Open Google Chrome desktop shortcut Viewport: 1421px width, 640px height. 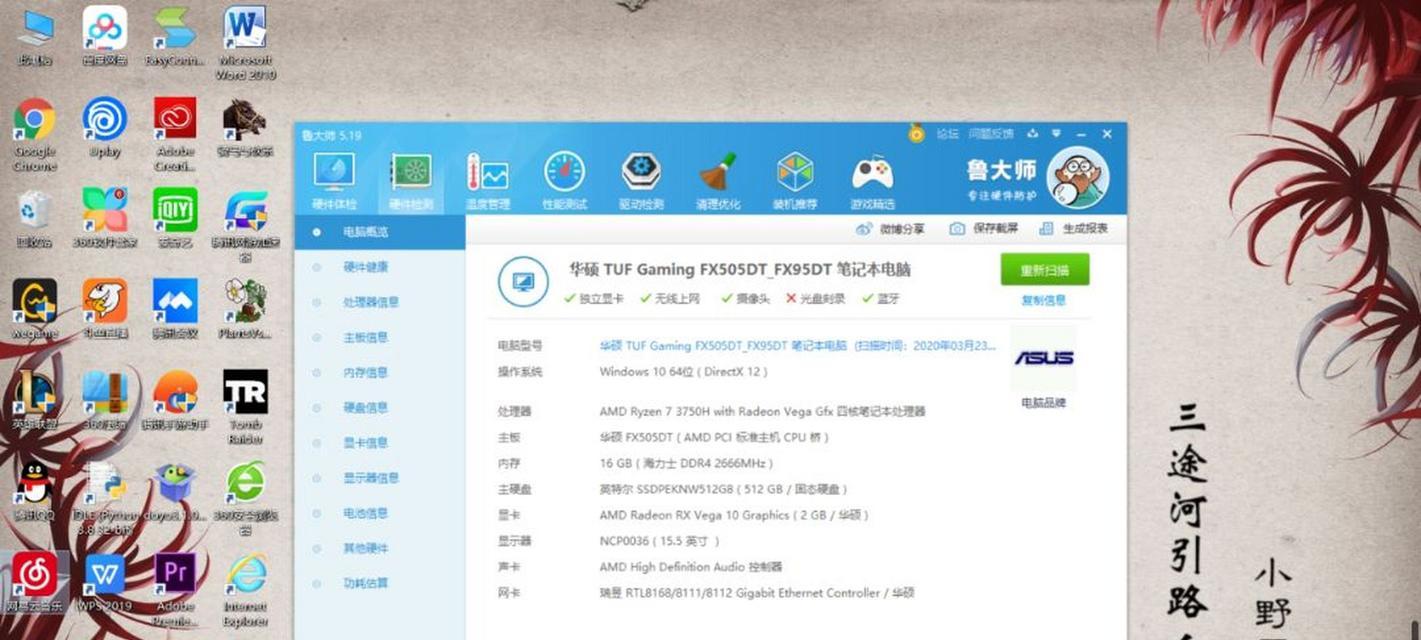coord(34,133)
